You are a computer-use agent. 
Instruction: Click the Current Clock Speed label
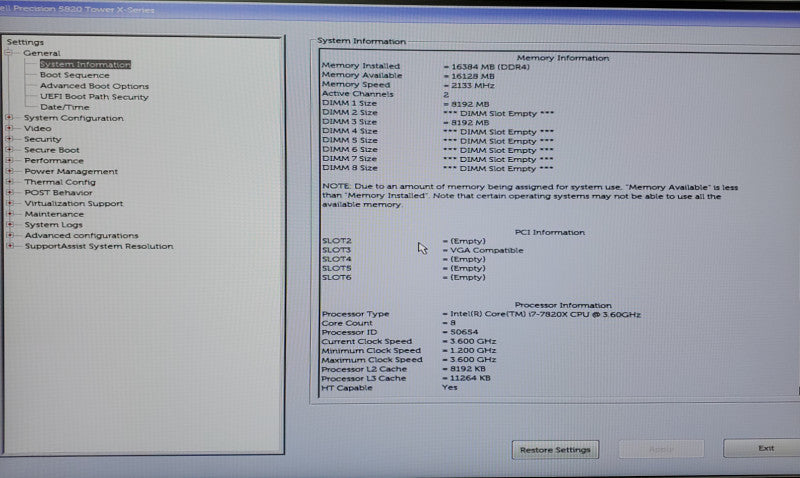(367, 341)
